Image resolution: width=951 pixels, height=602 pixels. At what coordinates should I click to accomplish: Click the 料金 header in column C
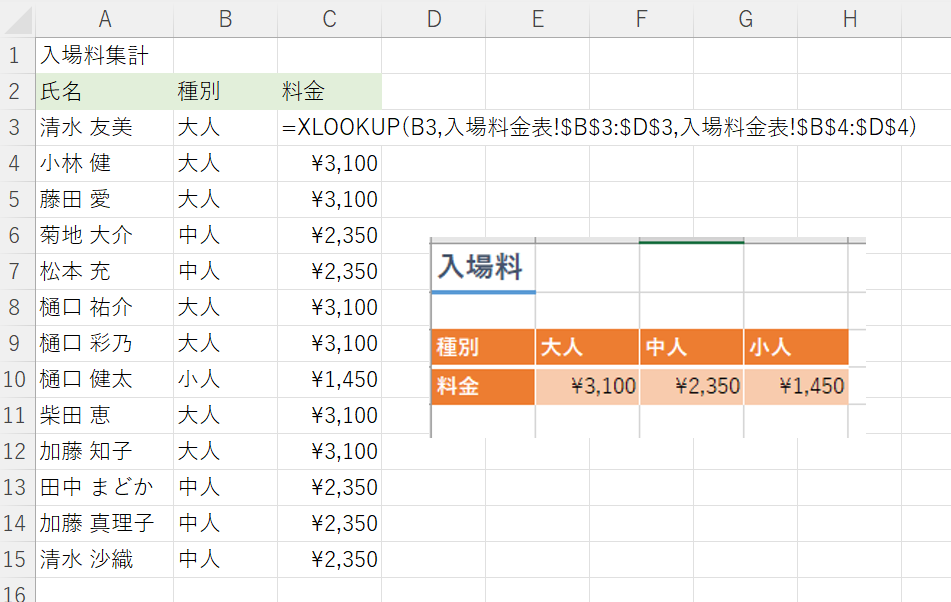(x=329, y=92)
